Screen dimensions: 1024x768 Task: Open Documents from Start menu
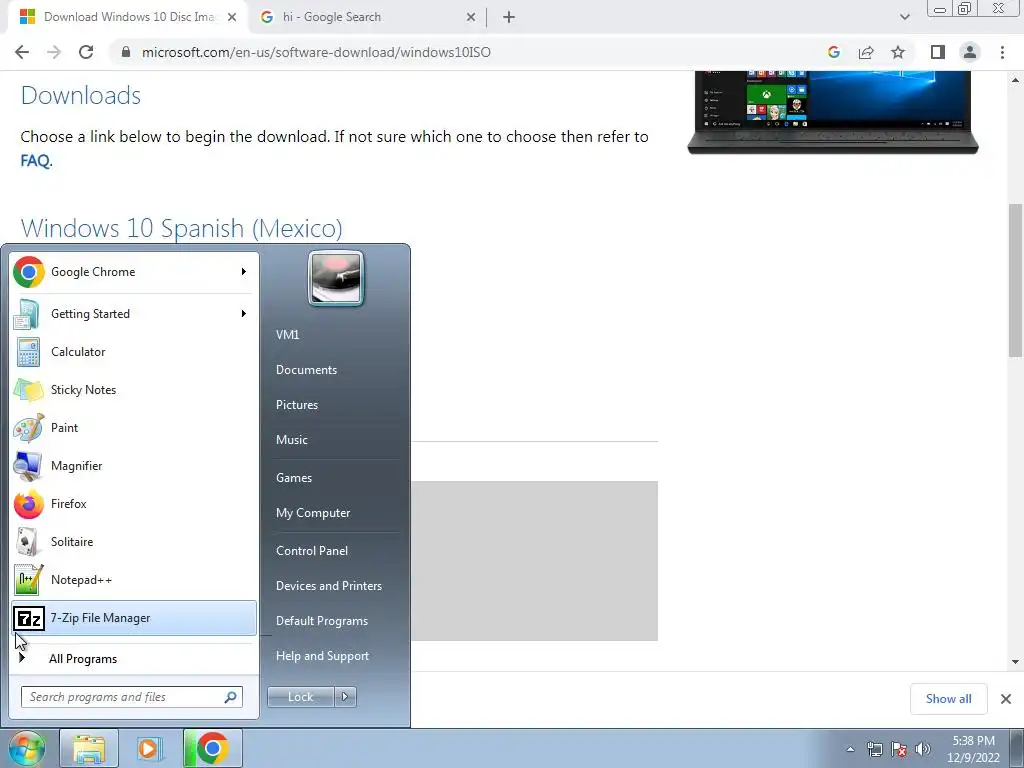(306, 370)
